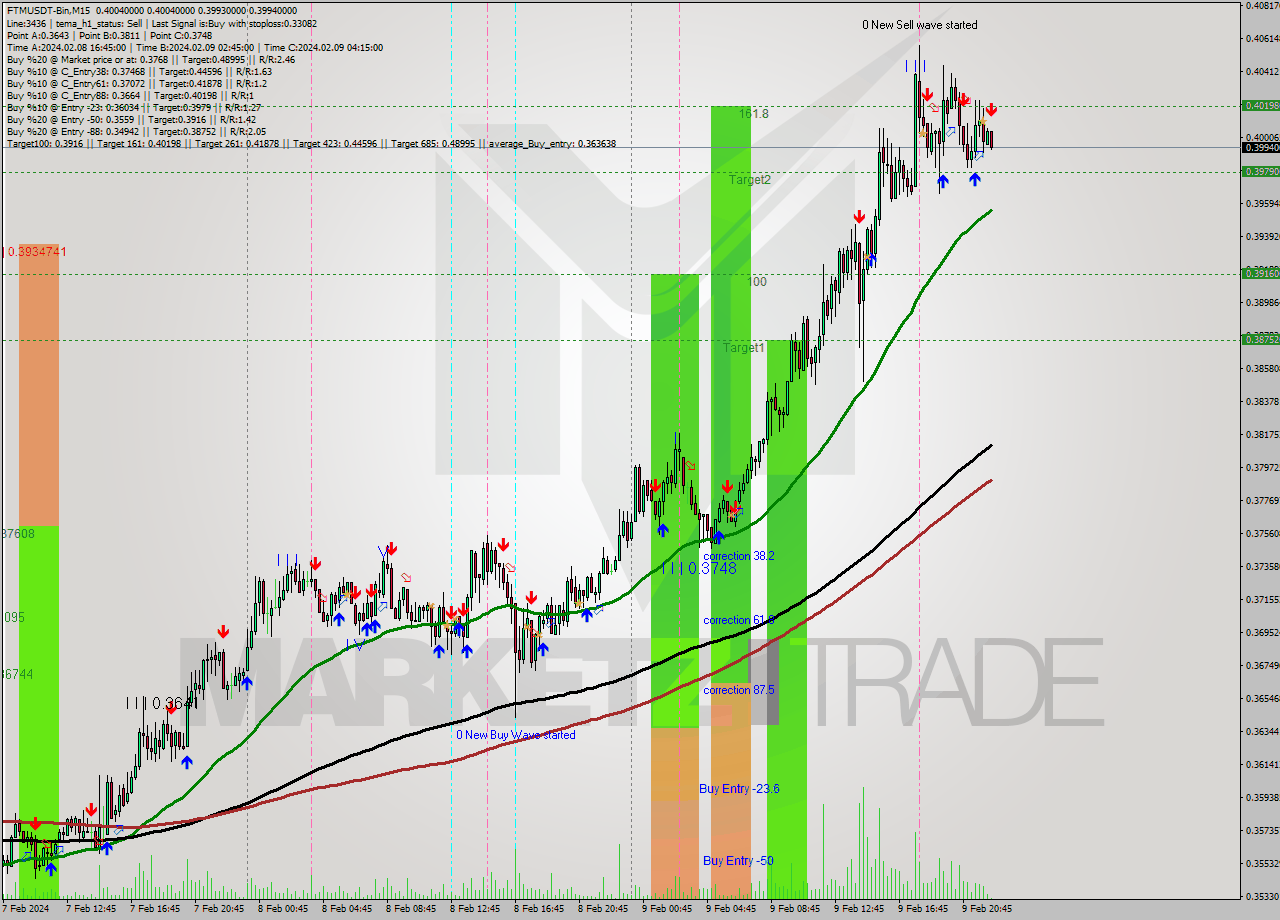Click the 0.36344 price axis label
1280x920 pixels.
point(1262,731)
